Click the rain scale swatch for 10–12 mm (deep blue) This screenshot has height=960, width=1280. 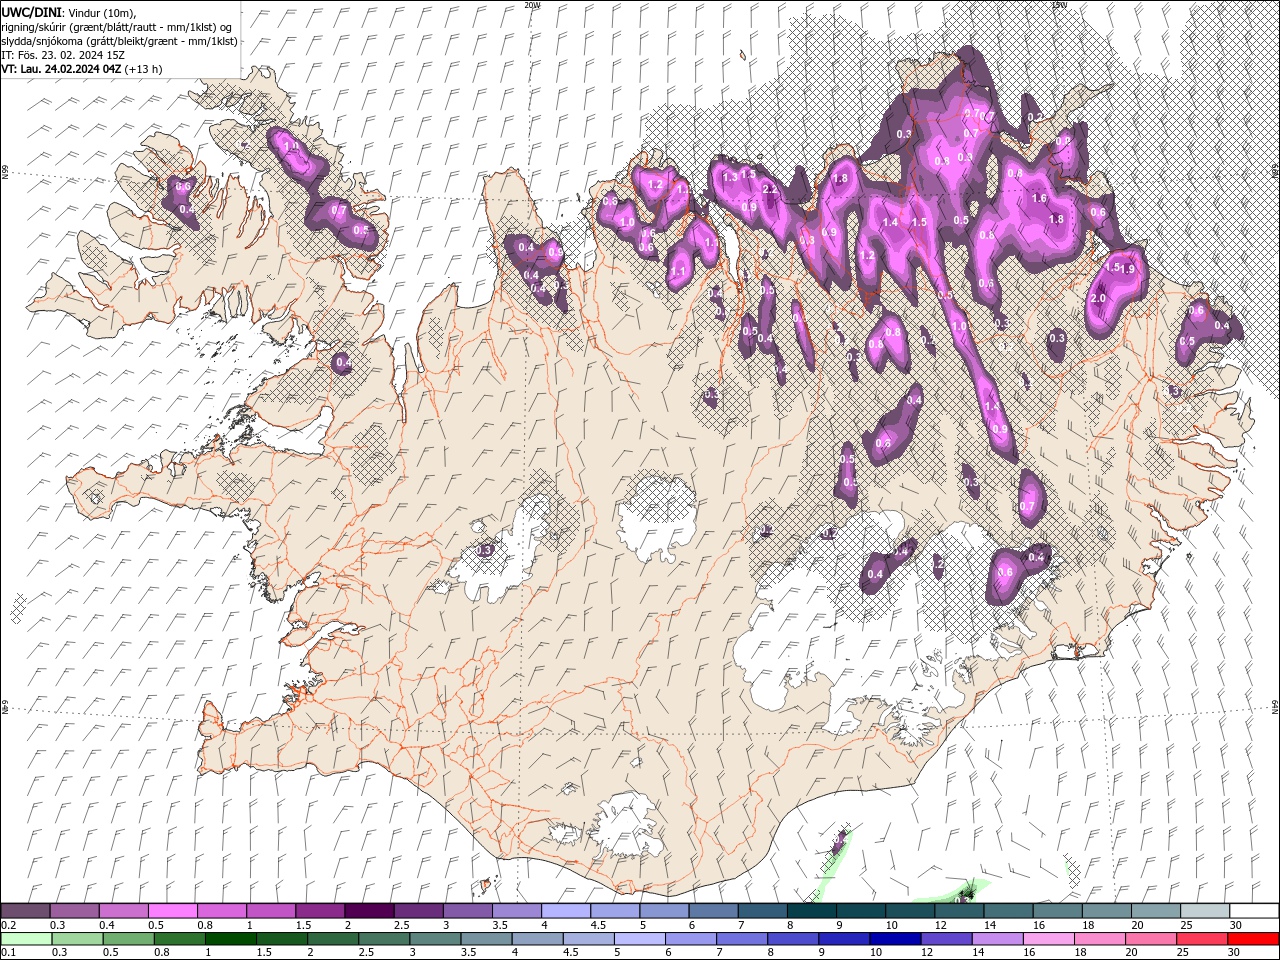coord(896,939)
